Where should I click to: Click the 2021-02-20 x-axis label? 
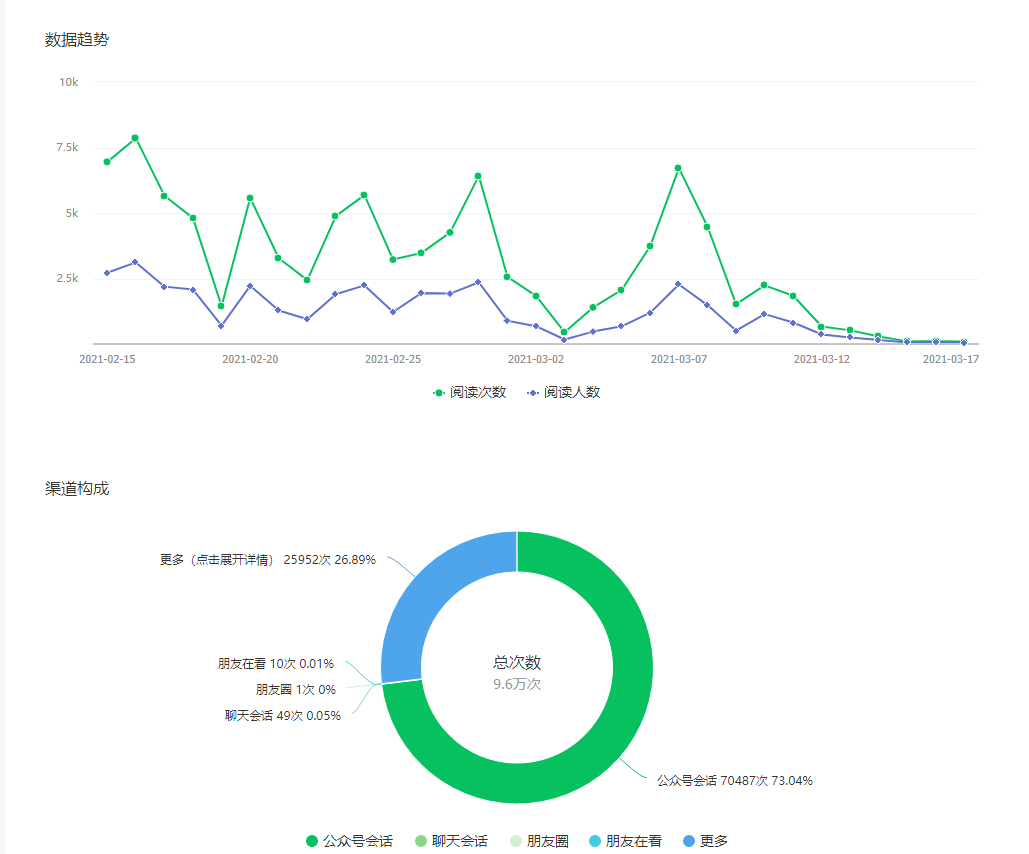(x=250, y=359)
